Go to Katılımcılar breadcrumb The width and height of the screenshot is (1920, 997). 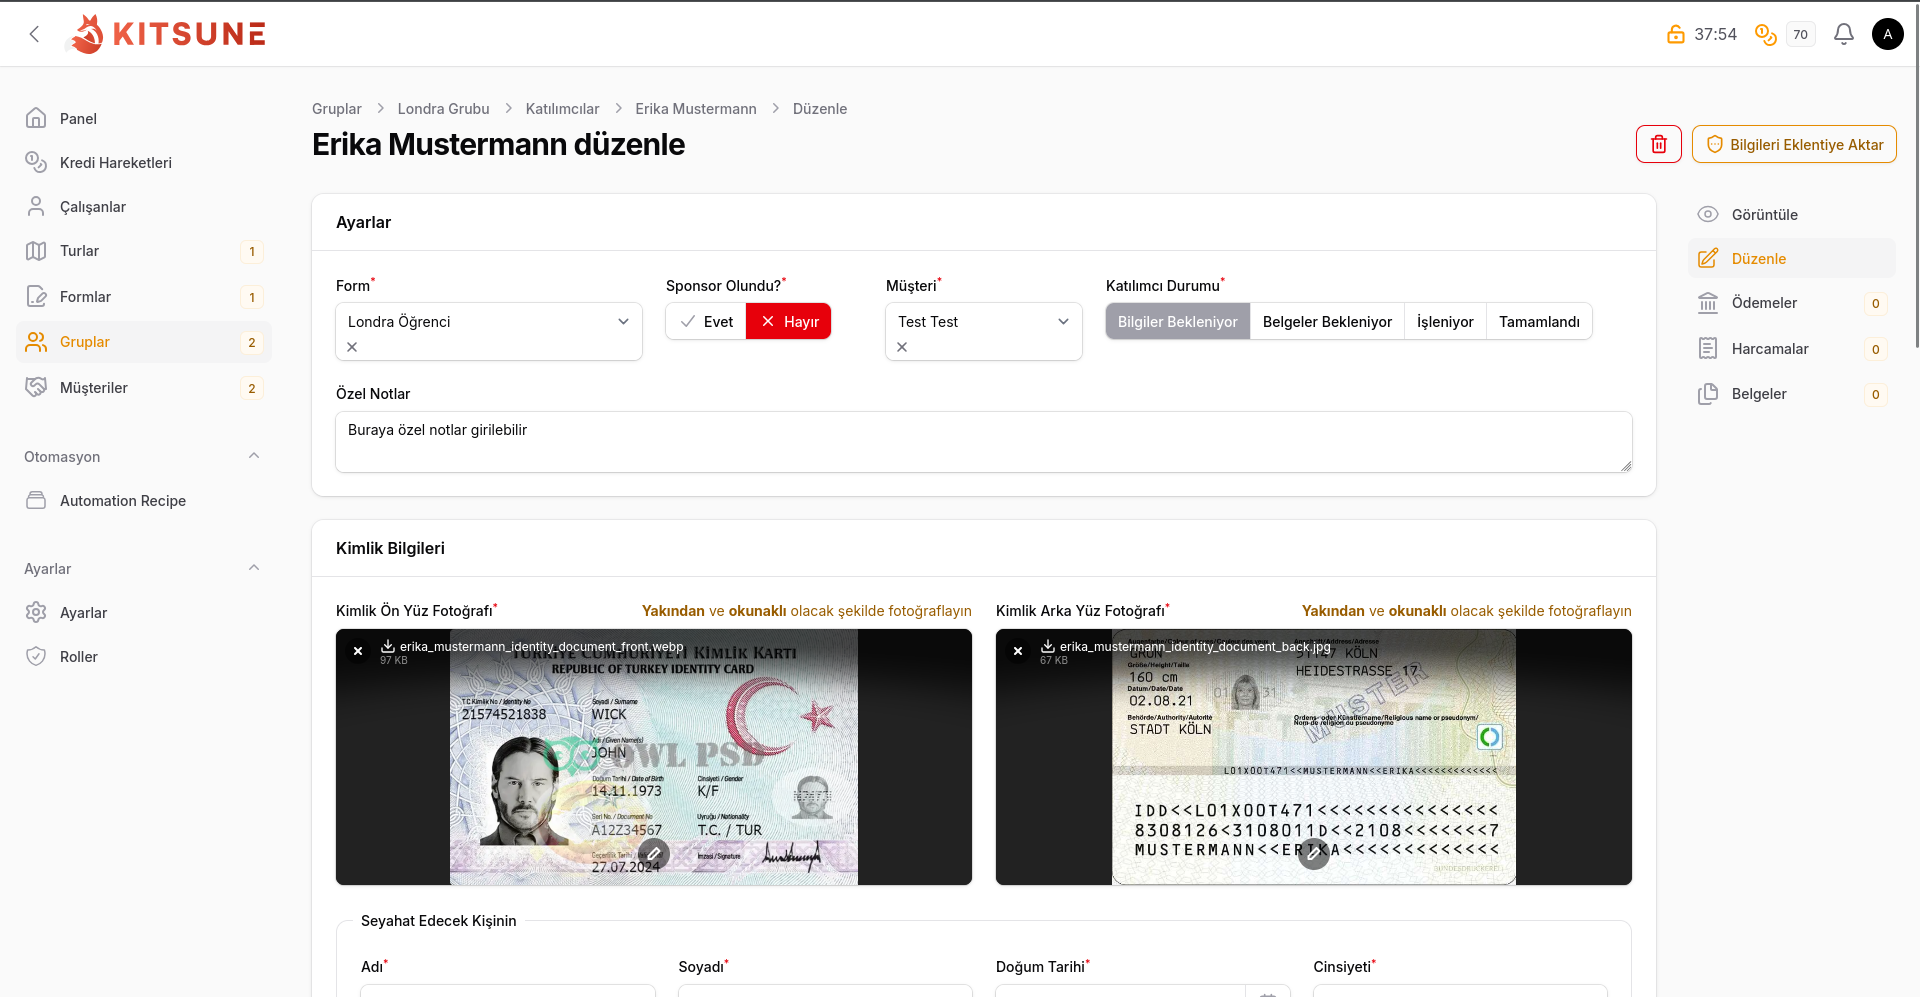point(563,109)
